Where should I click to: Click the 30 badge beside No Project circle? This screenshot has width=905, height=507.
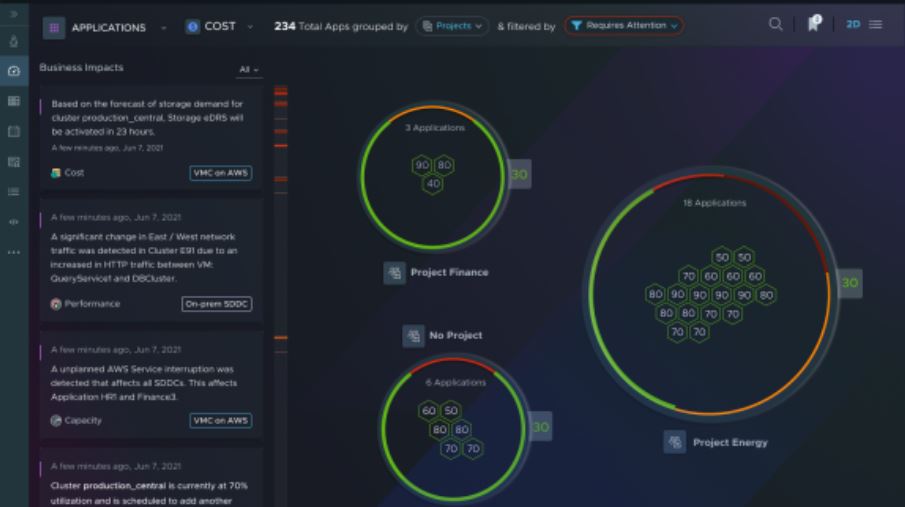pyautogui.click(x=541, y=427)
